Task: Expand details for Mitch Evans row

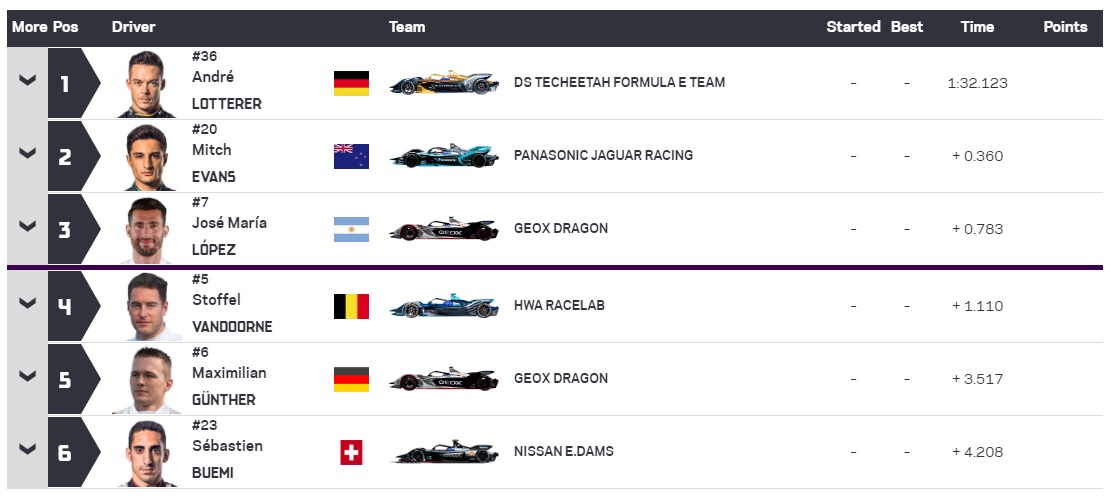Action: click(28, 153)
